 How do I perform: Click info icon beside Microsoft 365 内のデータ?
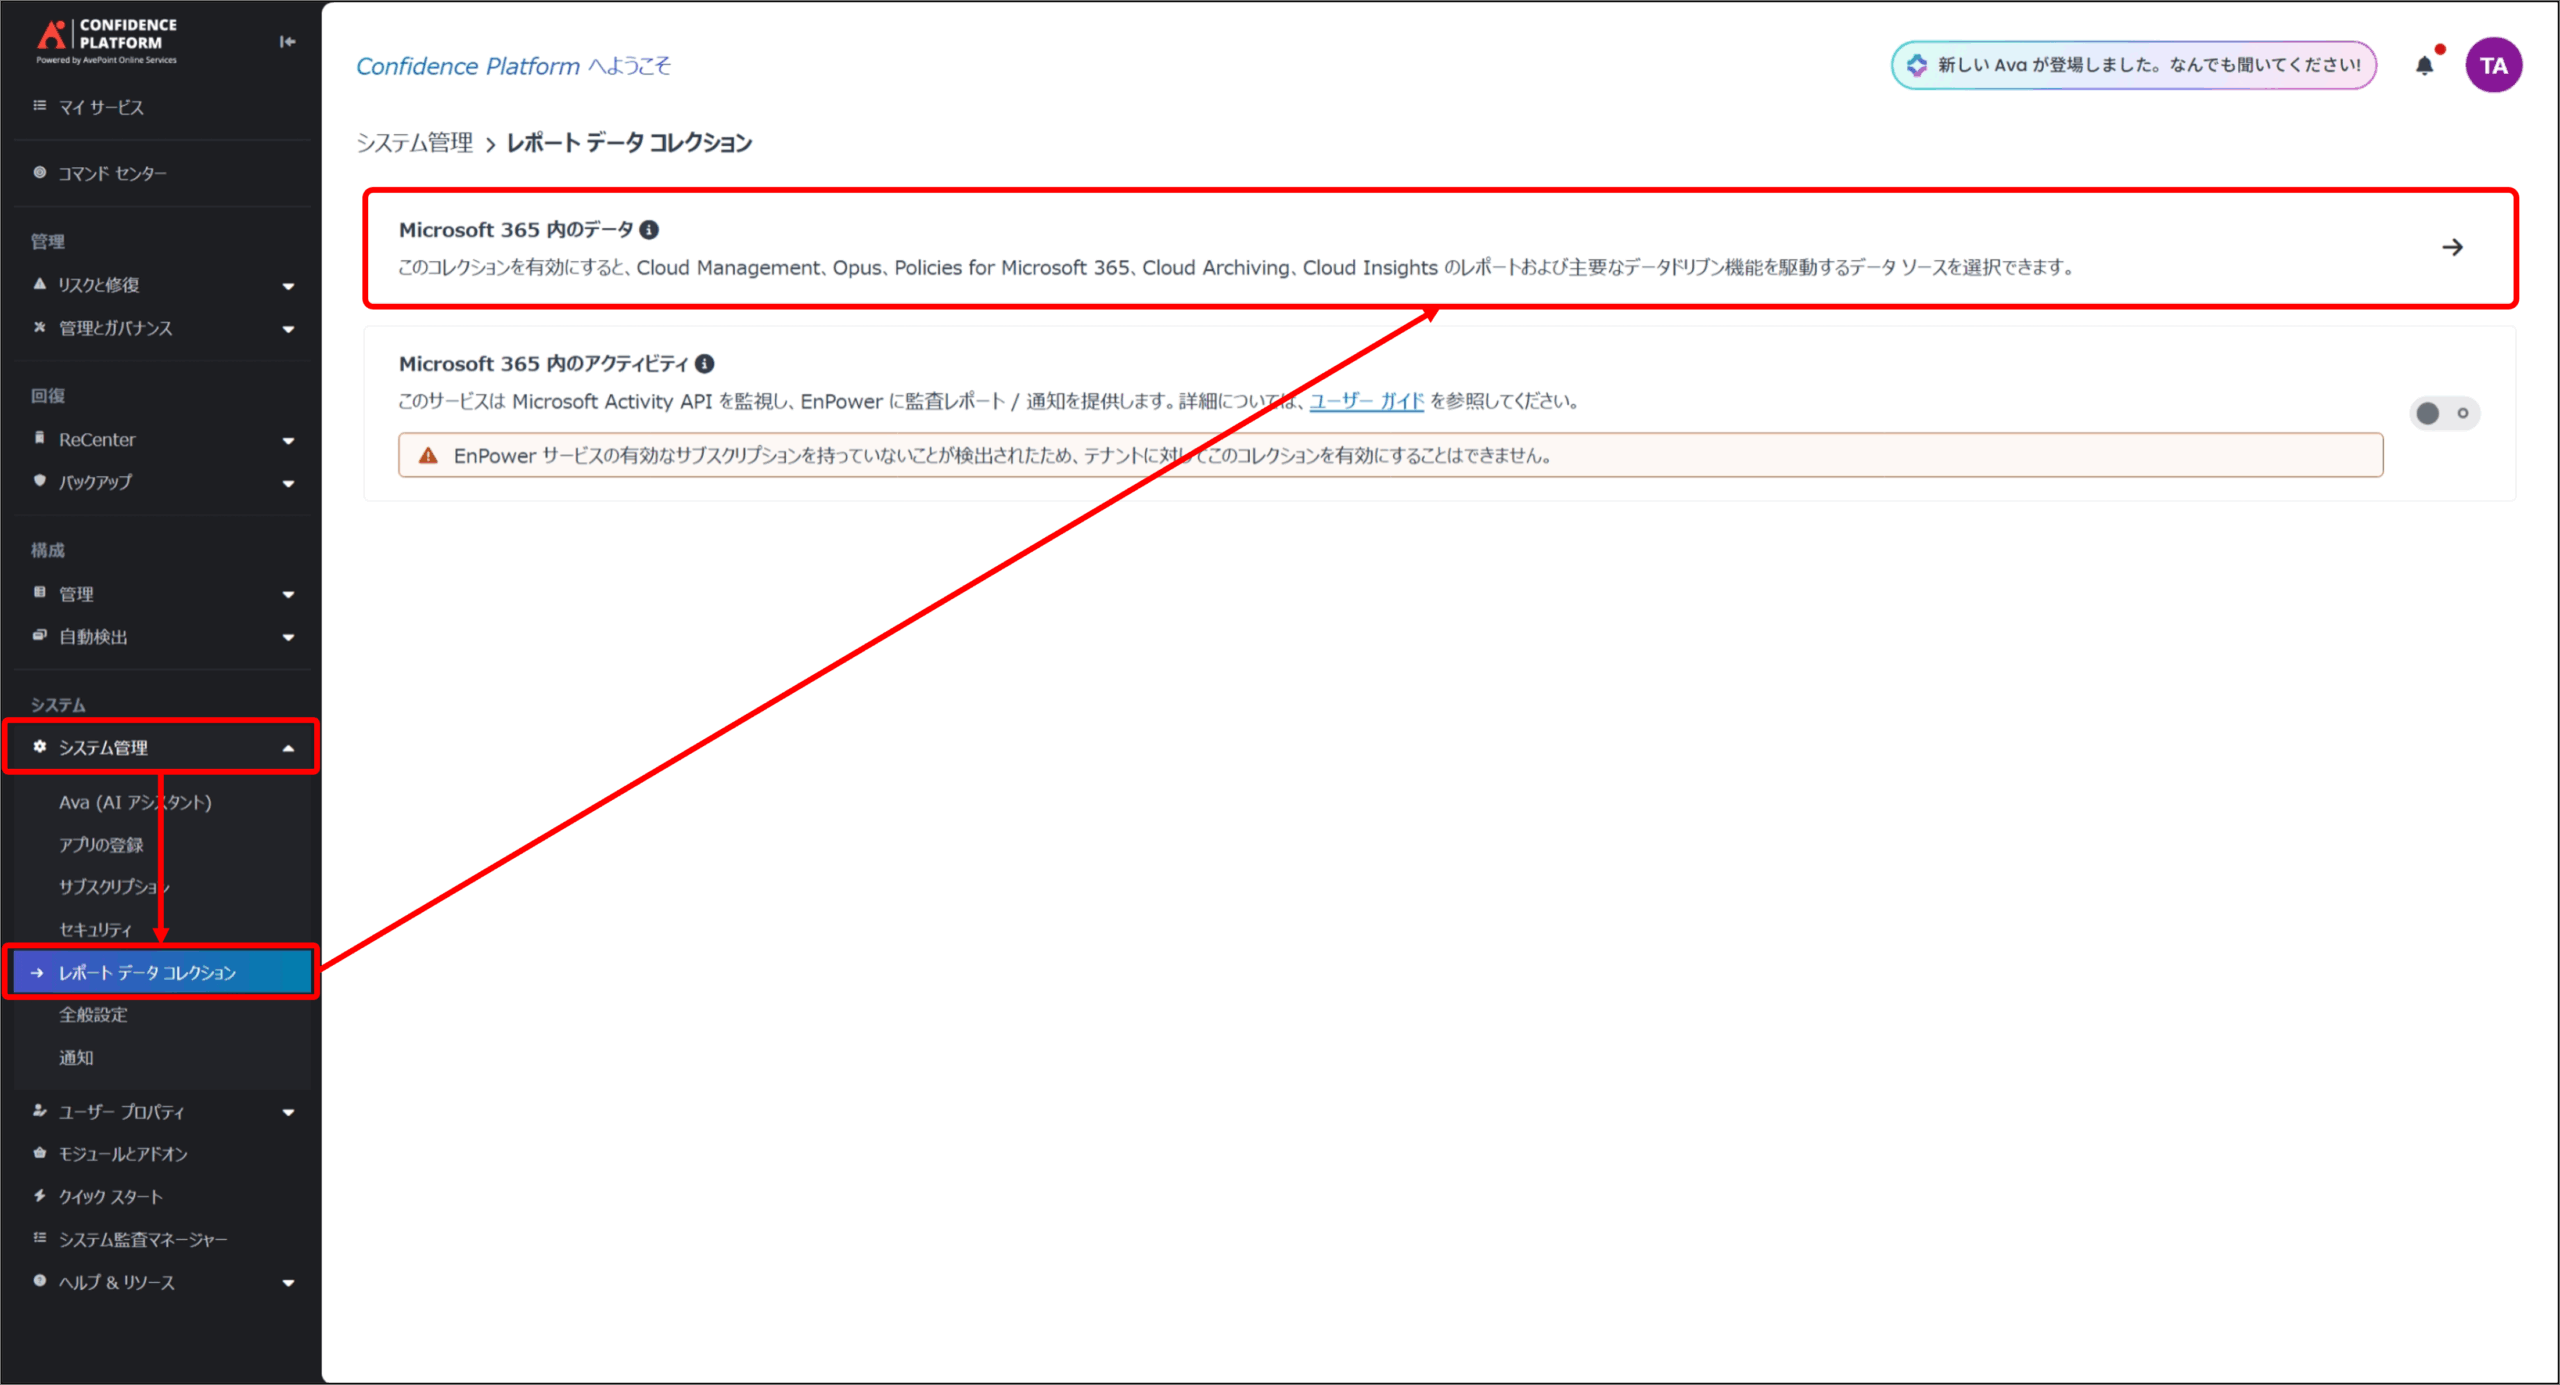point(649,230)
